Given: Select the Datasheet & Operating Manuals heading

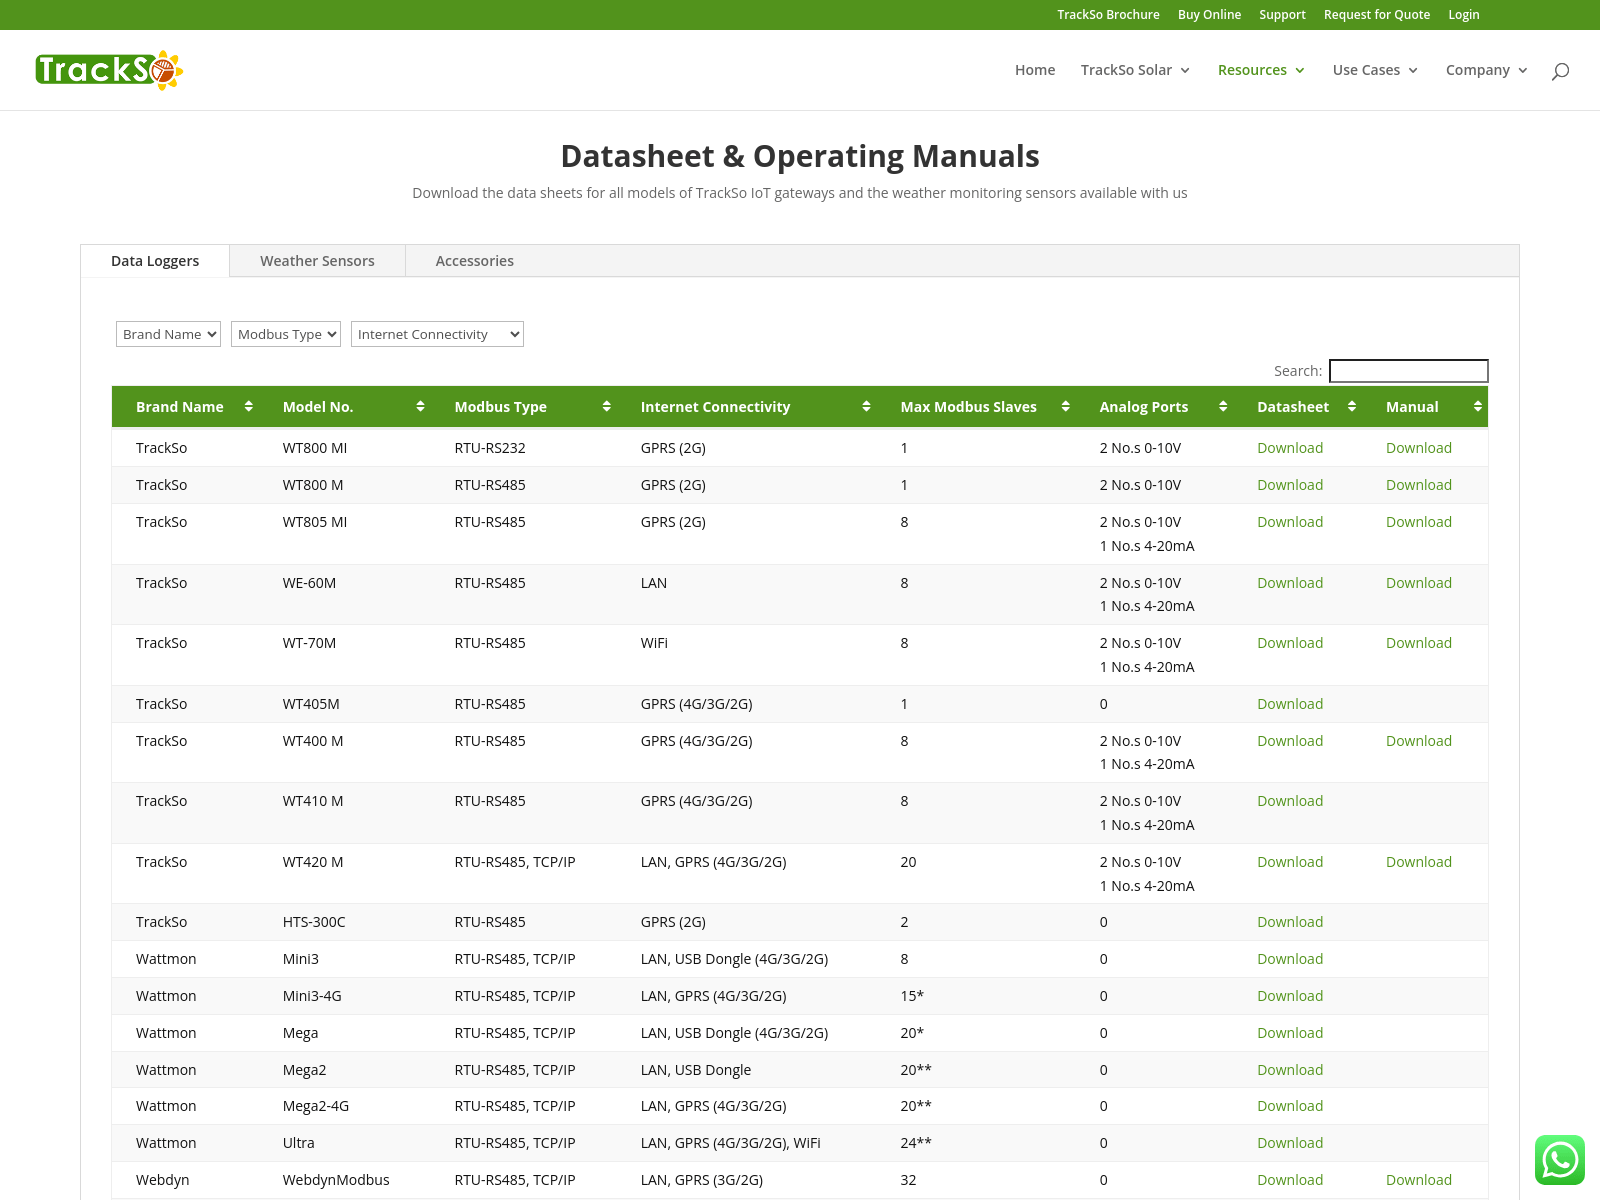Looking at the screenshot, I should [x=800, y=156].
